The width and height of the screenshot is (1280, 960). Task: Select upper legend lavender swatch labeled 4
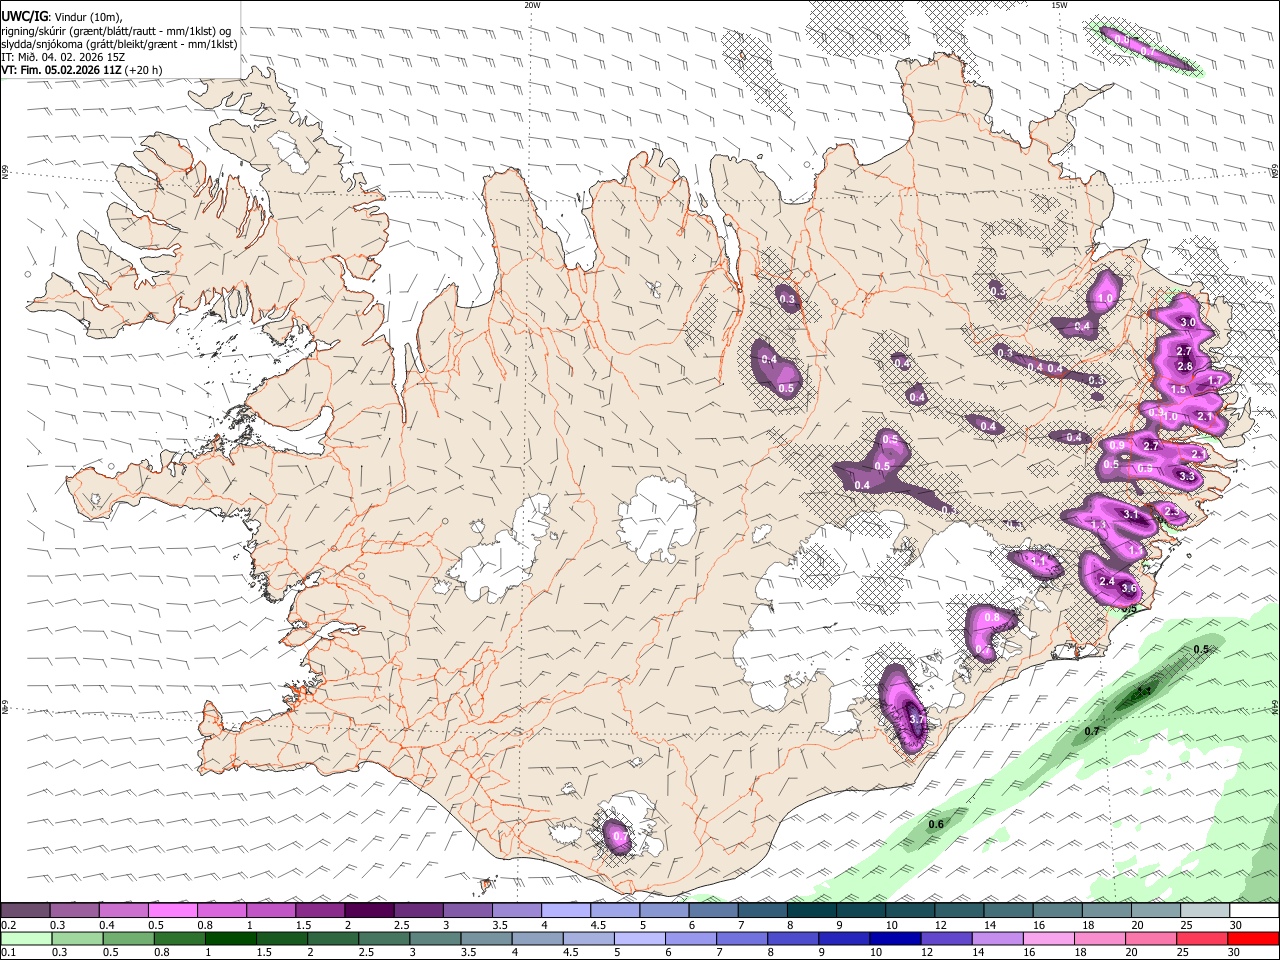tap(566, 911)
